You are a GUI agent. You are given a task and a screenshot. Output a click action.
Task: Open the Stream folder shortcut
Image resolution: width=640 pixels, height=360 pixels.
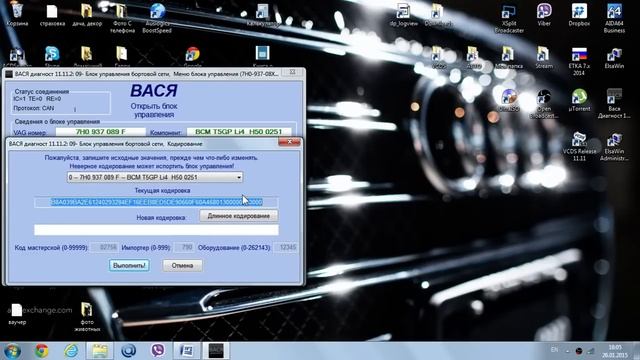pos(544,57)
